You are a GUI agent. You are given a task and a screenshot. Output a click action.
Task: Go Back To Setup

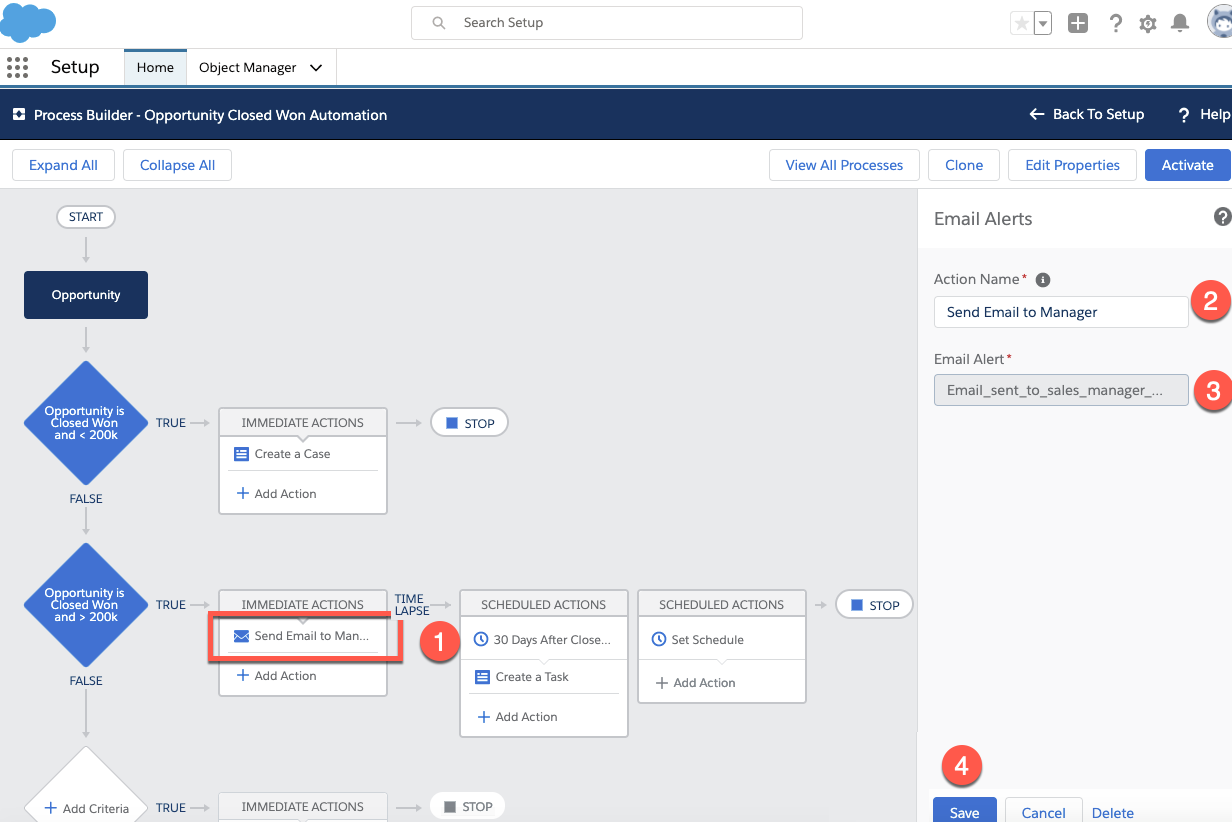1086,114
